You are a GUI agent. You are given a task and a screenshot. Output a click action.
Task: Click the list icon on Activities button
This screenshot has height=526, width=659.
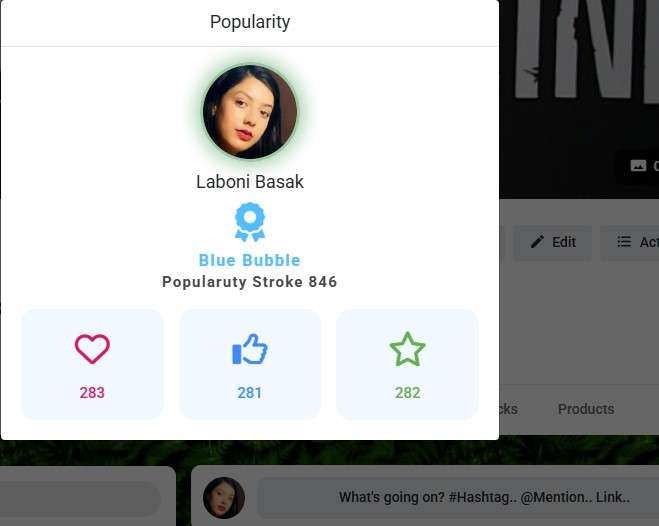[x=624, y=242]
